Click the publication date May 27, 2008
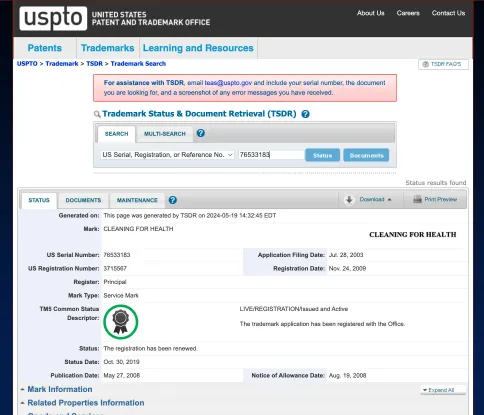The width and height of the screenshot is (484, 415). click(122, 375)
